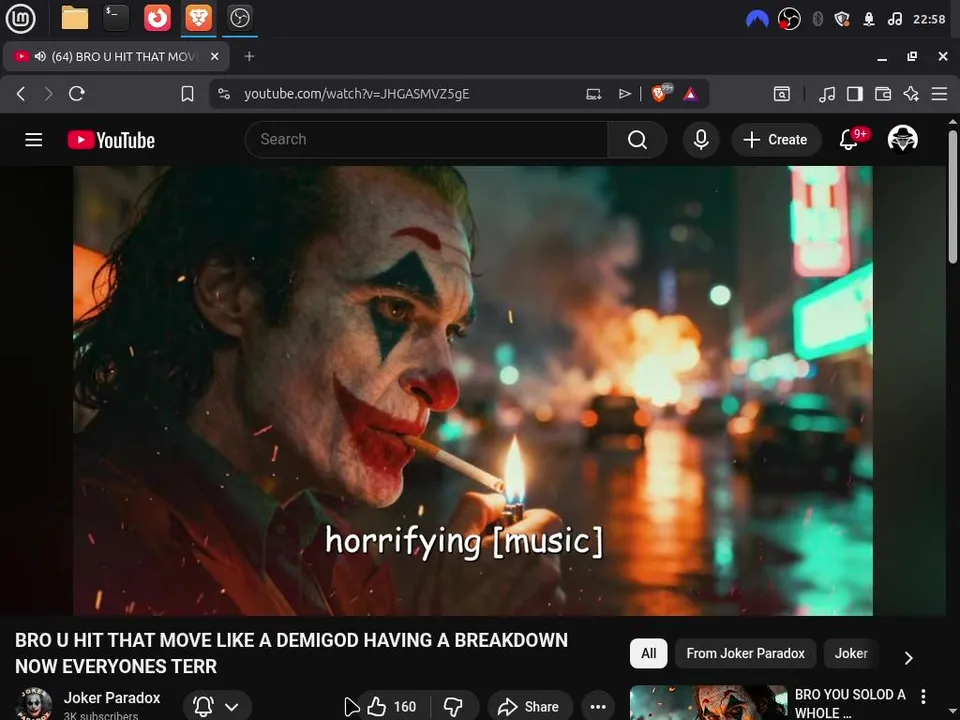The width and height of the screenshot is (960, 720).
Task: Select the BRO U HIT THAT MOVE tab
Action: click(x=116, y=56)
